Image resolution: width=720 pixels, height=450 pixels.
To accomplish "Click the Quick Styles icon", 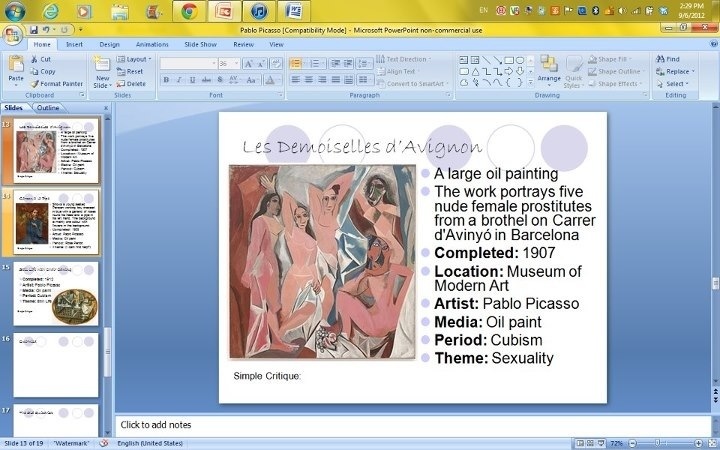I will (574, 70).
